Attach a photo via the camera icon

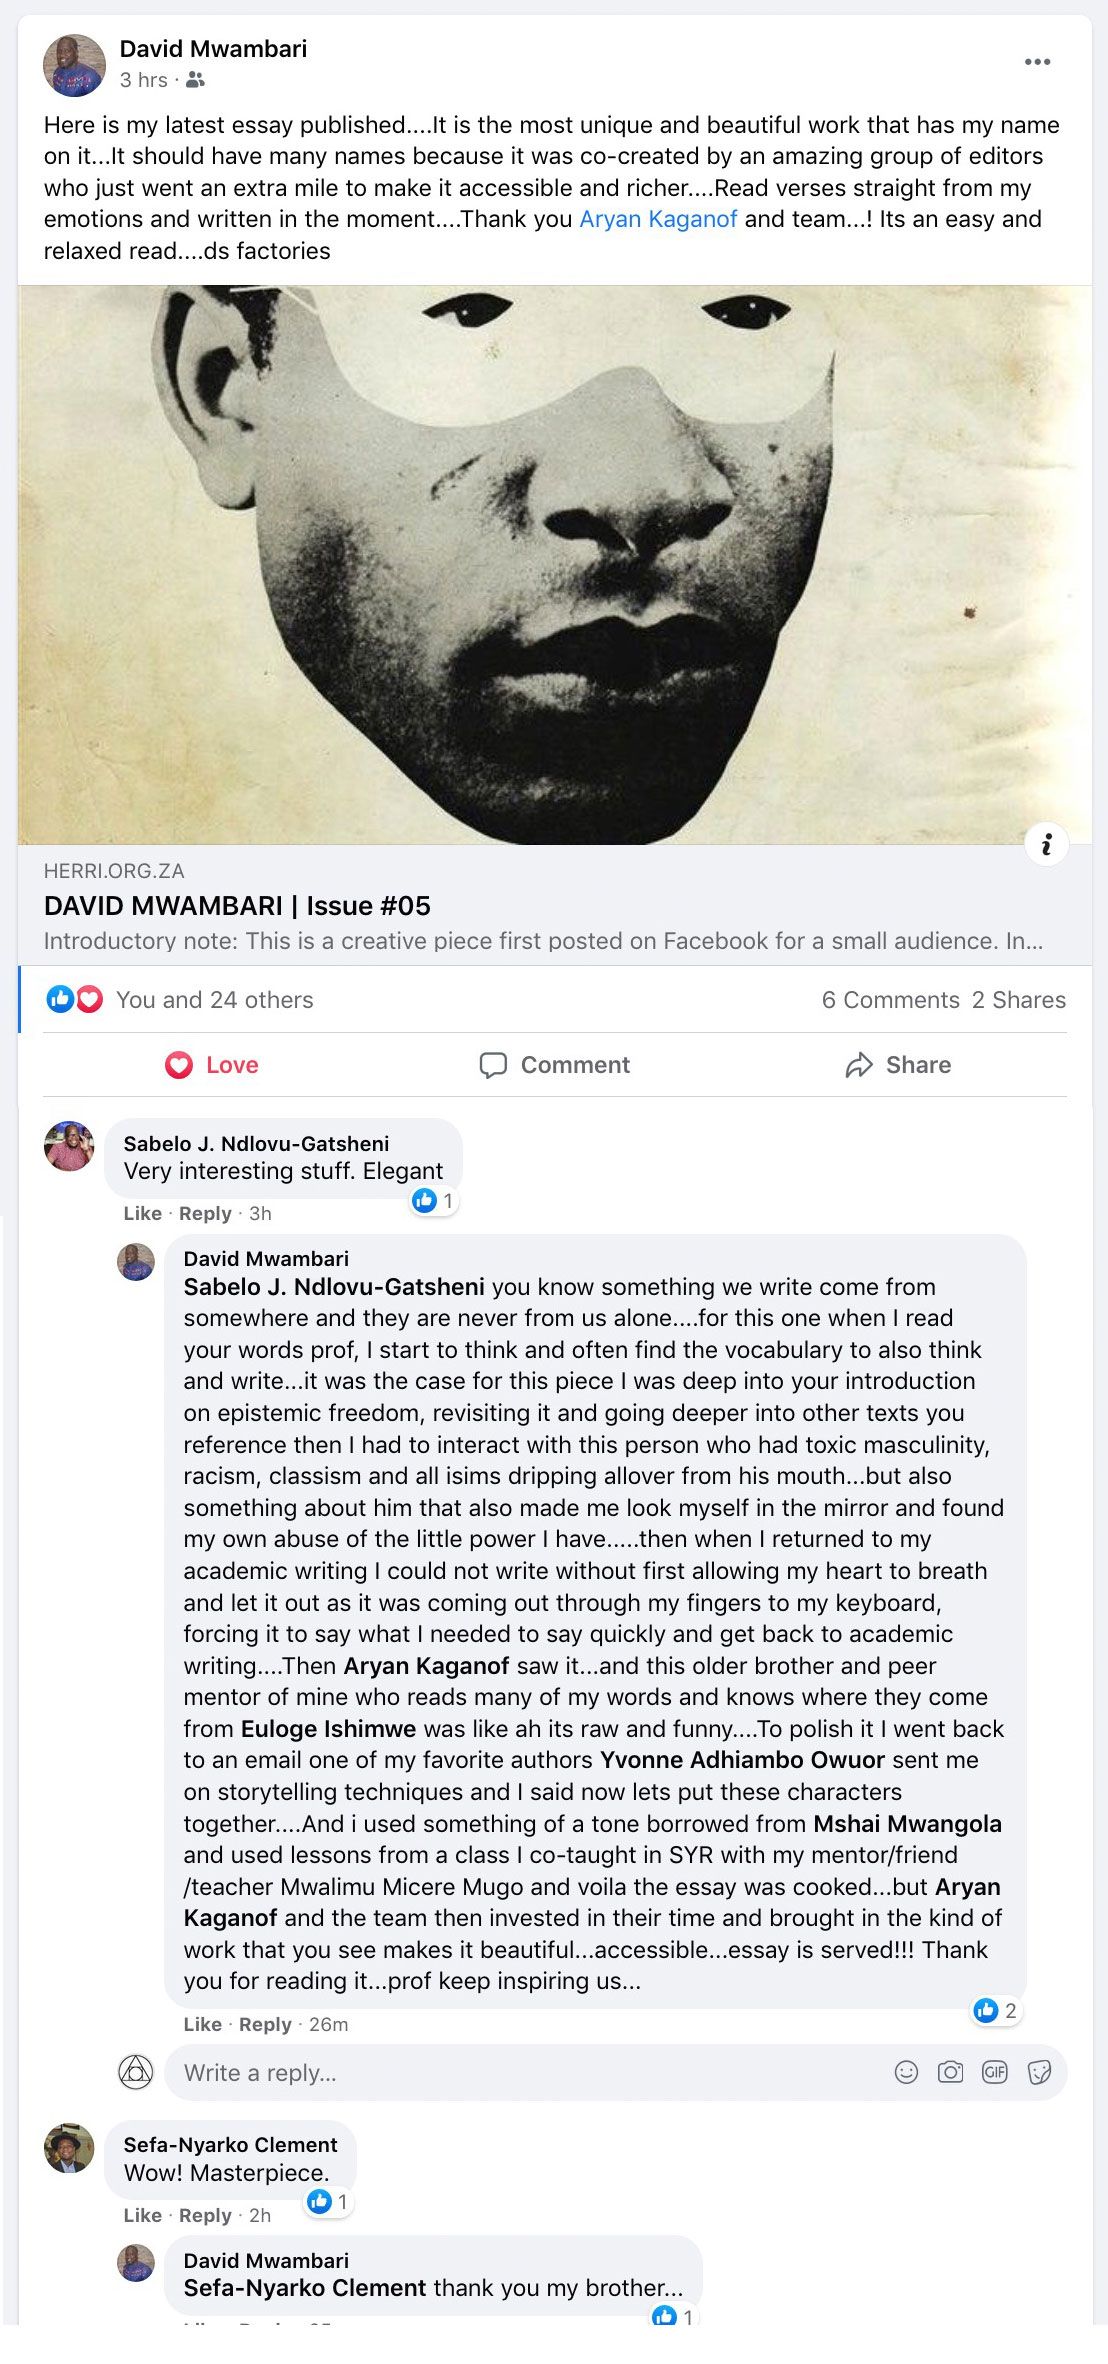pos(950,2072)
